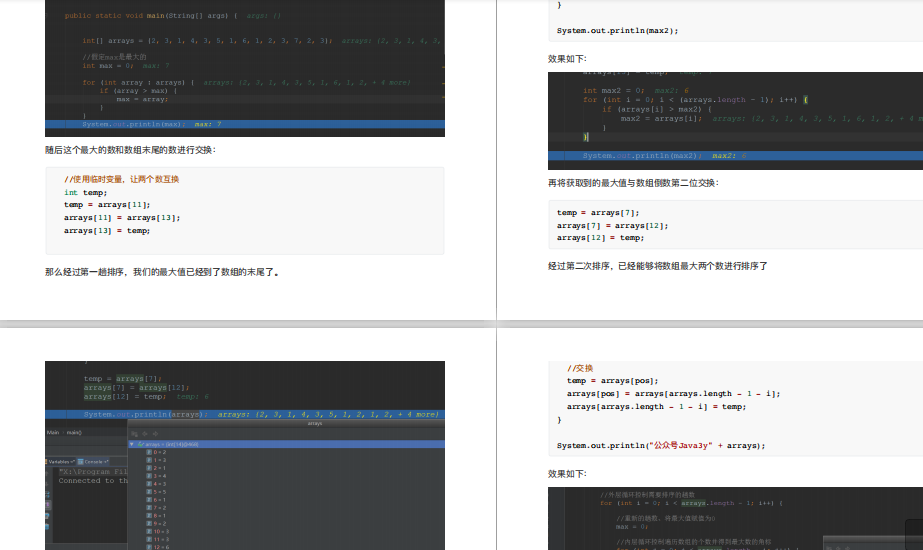Click the orange comment '//使用临时变量,让两个数互换'
This screenshot has width=923, height=550.
tap(121, 179)
